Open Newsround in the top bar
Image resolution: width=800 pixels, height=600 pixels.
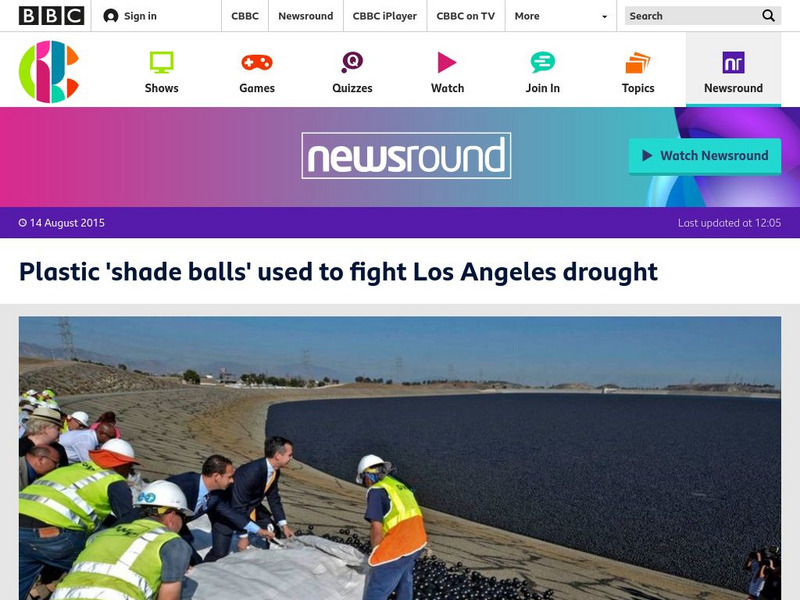(x=306, y=16)
